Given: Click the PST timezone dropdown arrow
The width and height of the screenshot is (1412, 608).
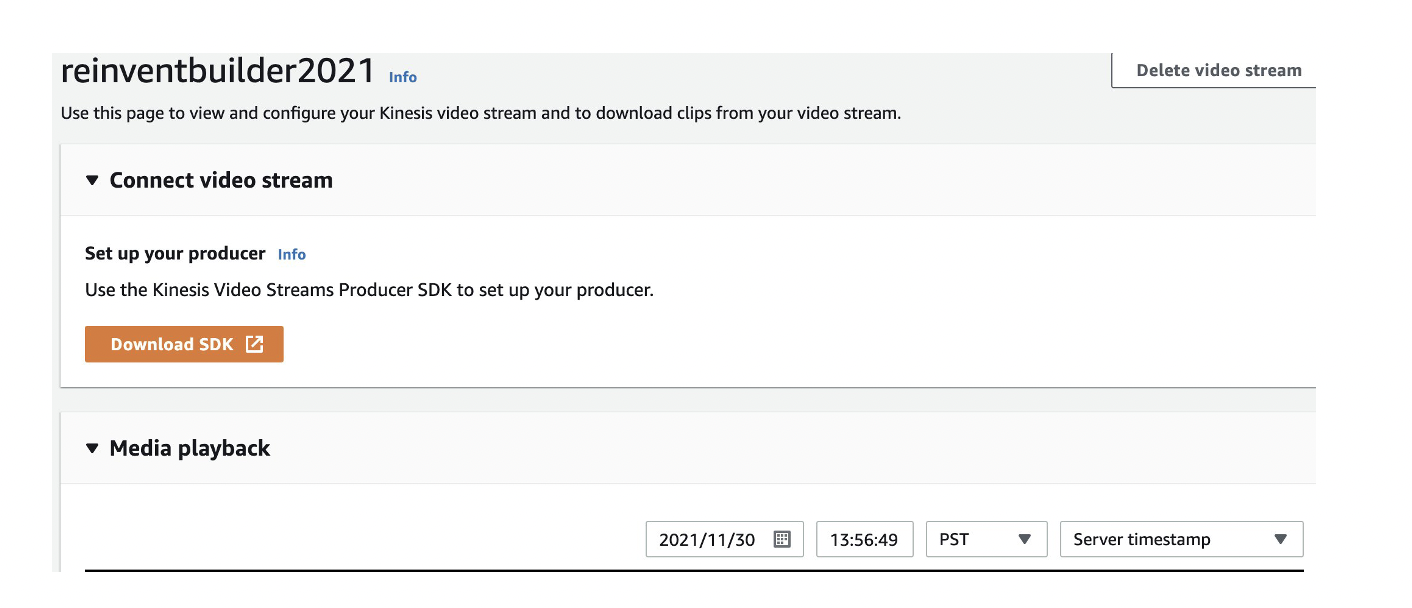Looking at the screenshot, I should [x=1024, y=539].
